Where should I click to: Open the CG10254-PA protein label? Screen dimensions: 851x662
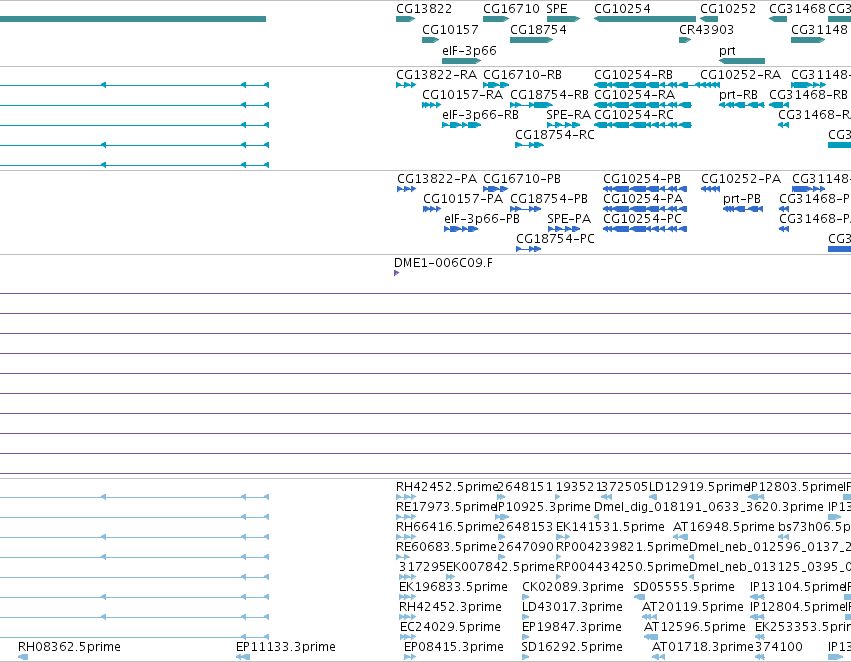coord(643,199)
